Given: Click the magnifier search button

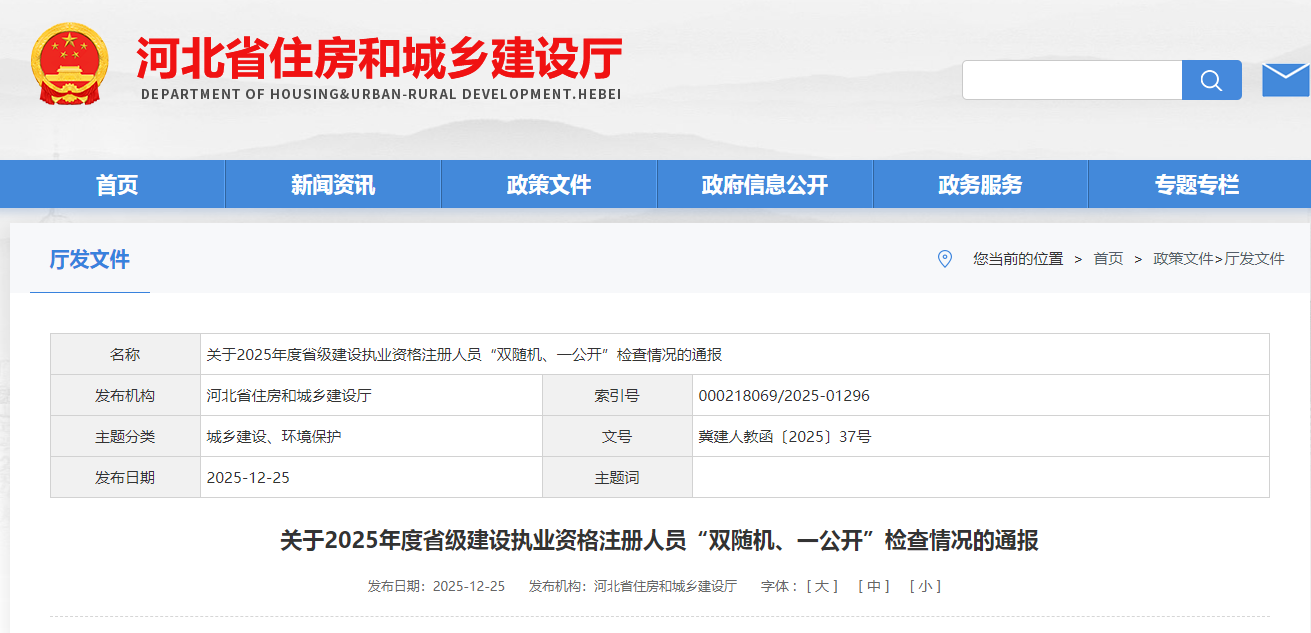Looking at the screenshot, I should [x=1211, y=80].
